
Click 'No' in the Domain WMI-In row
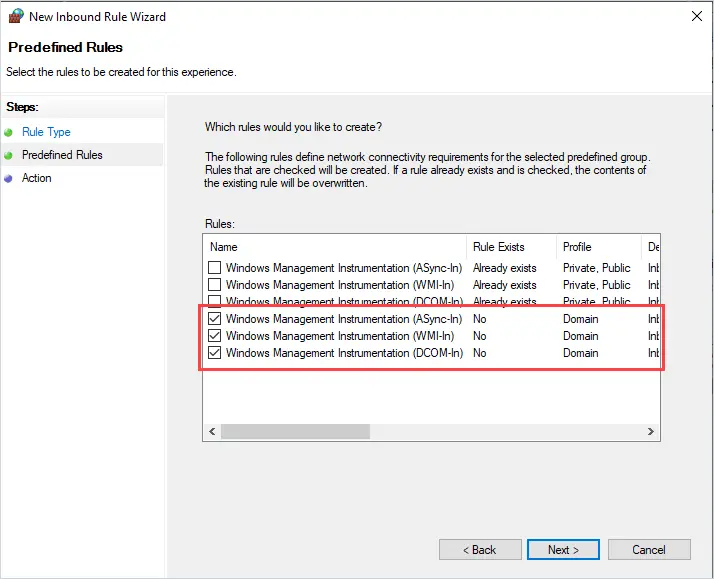479,336
